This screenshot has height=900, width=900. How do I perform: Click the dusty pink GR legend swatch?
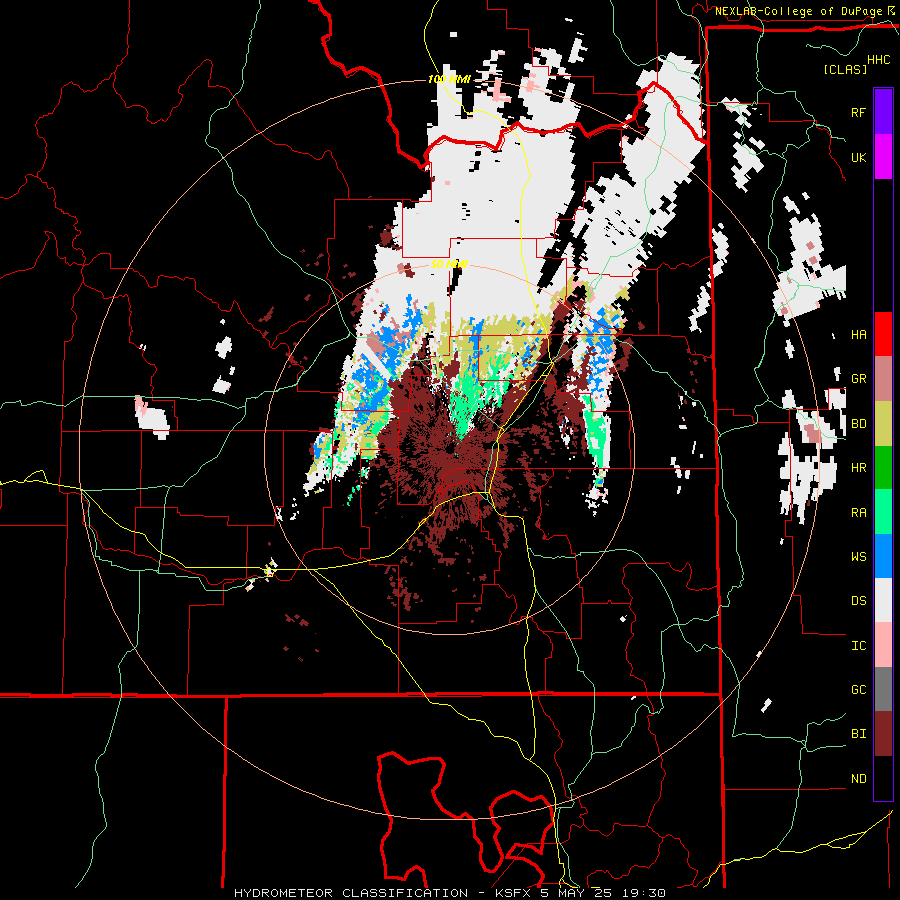[883, 379]
